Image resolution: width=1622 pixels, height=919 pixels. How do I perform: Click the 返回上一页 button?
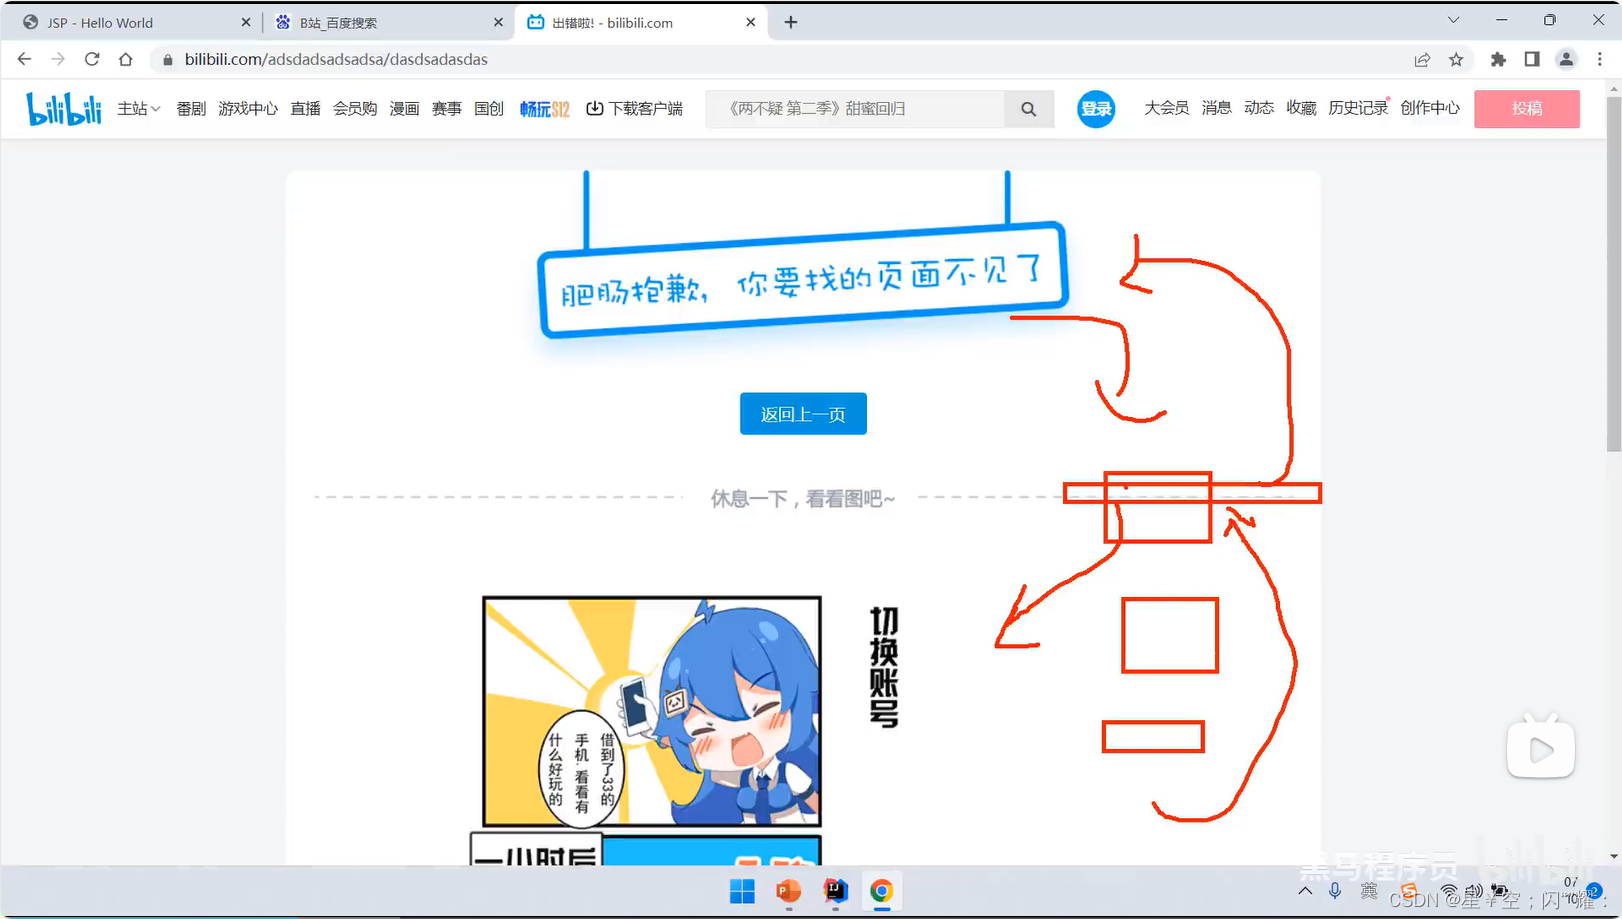coord(803,414)
